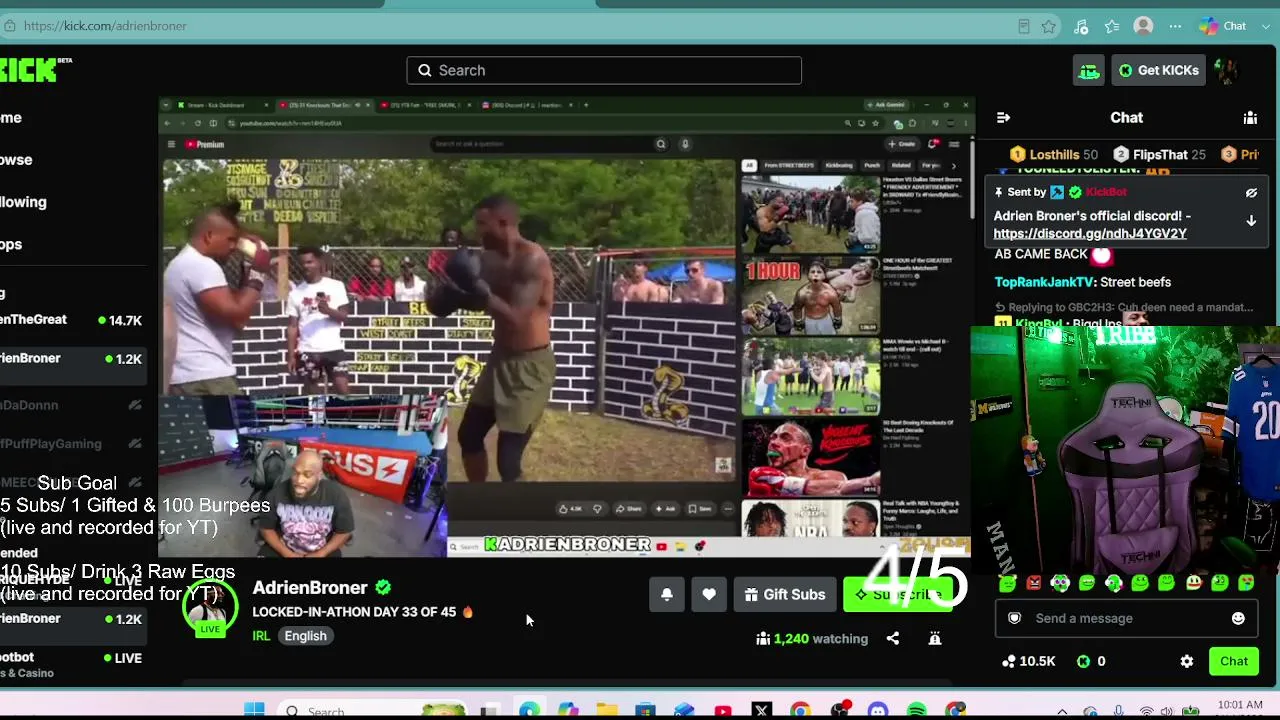The width and height of the screenshot is (1280, 720).
Task: Open the Kick user avatar menu
Action: coord(1227,70)
